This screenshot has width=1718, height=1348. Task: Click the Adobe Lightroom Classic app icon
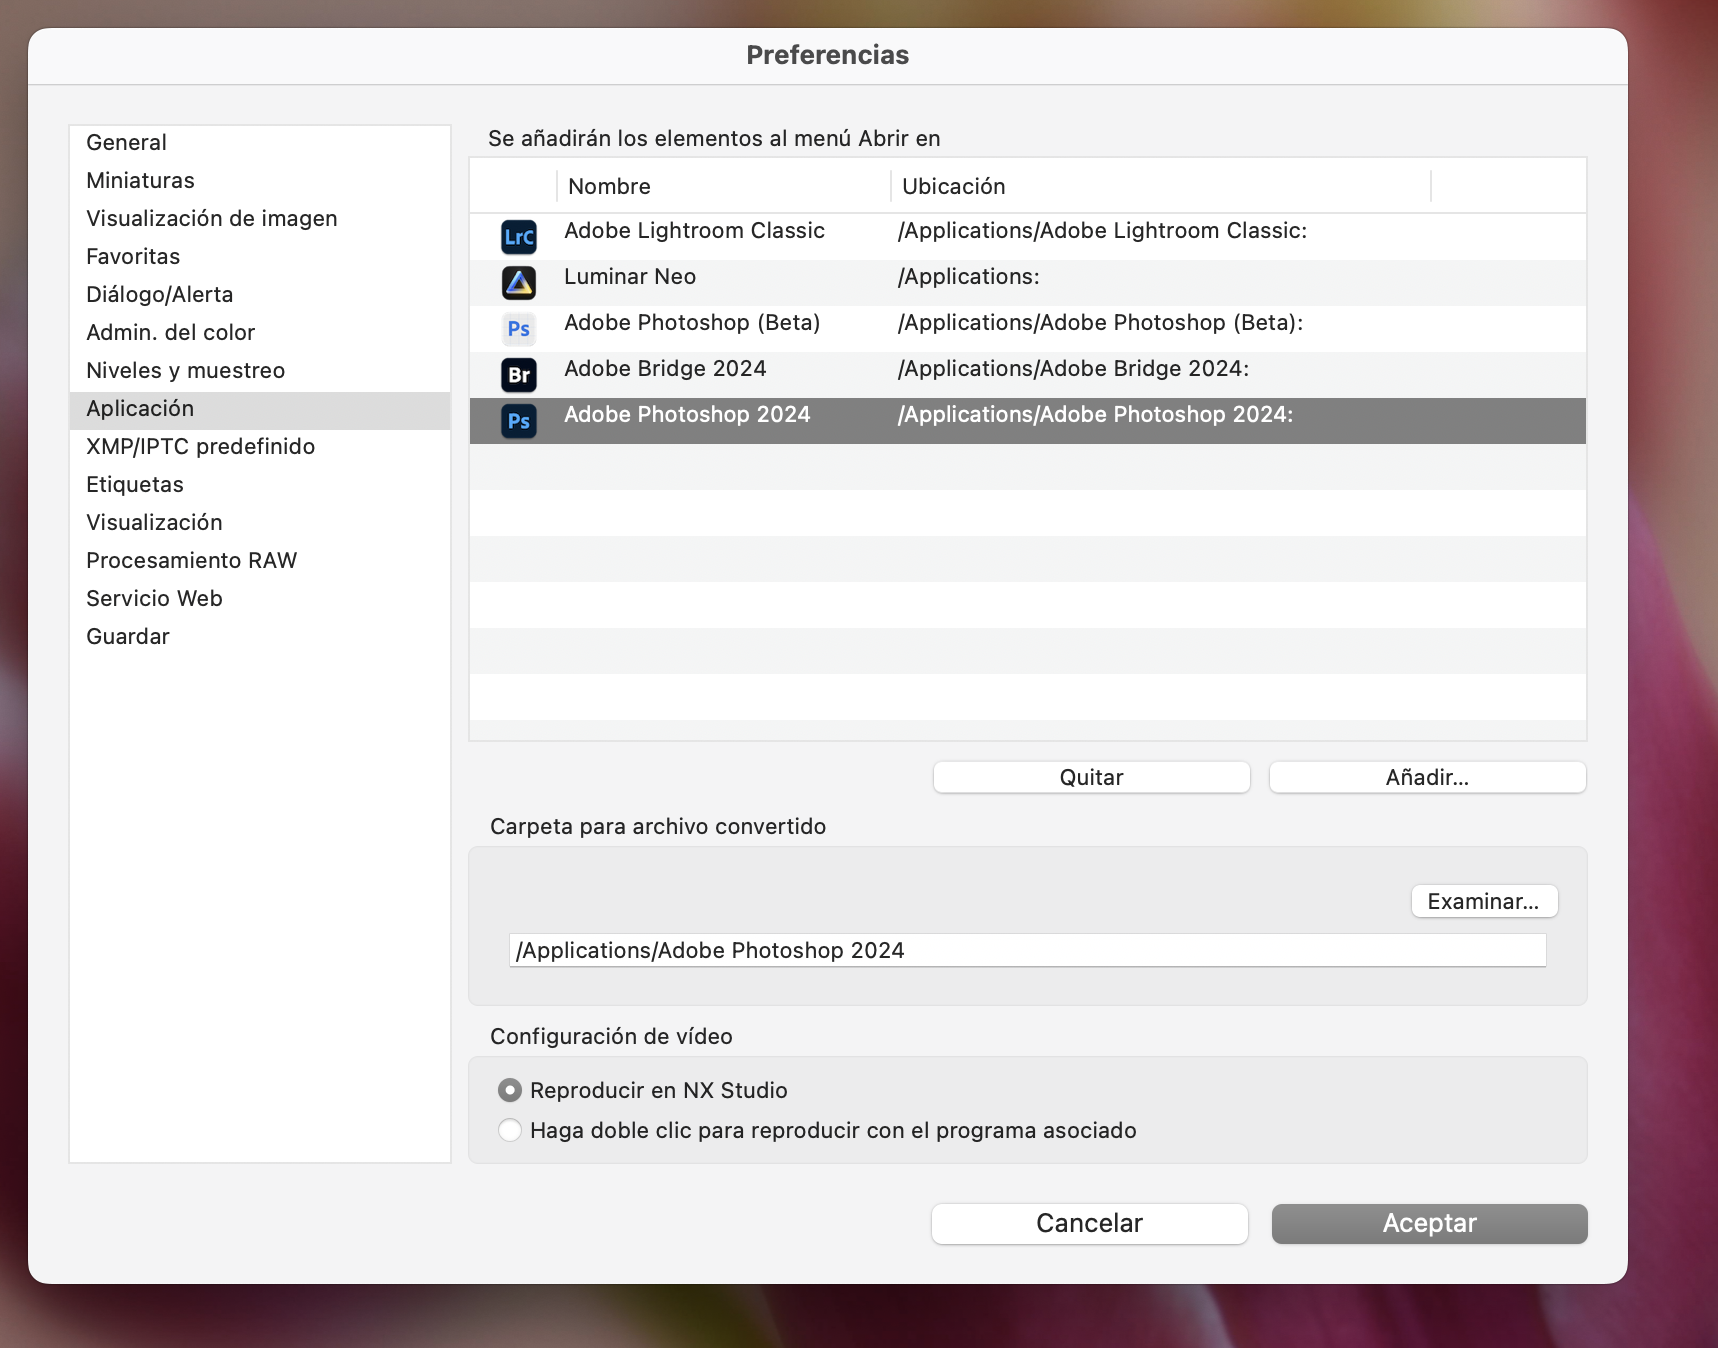click(519, 237)
